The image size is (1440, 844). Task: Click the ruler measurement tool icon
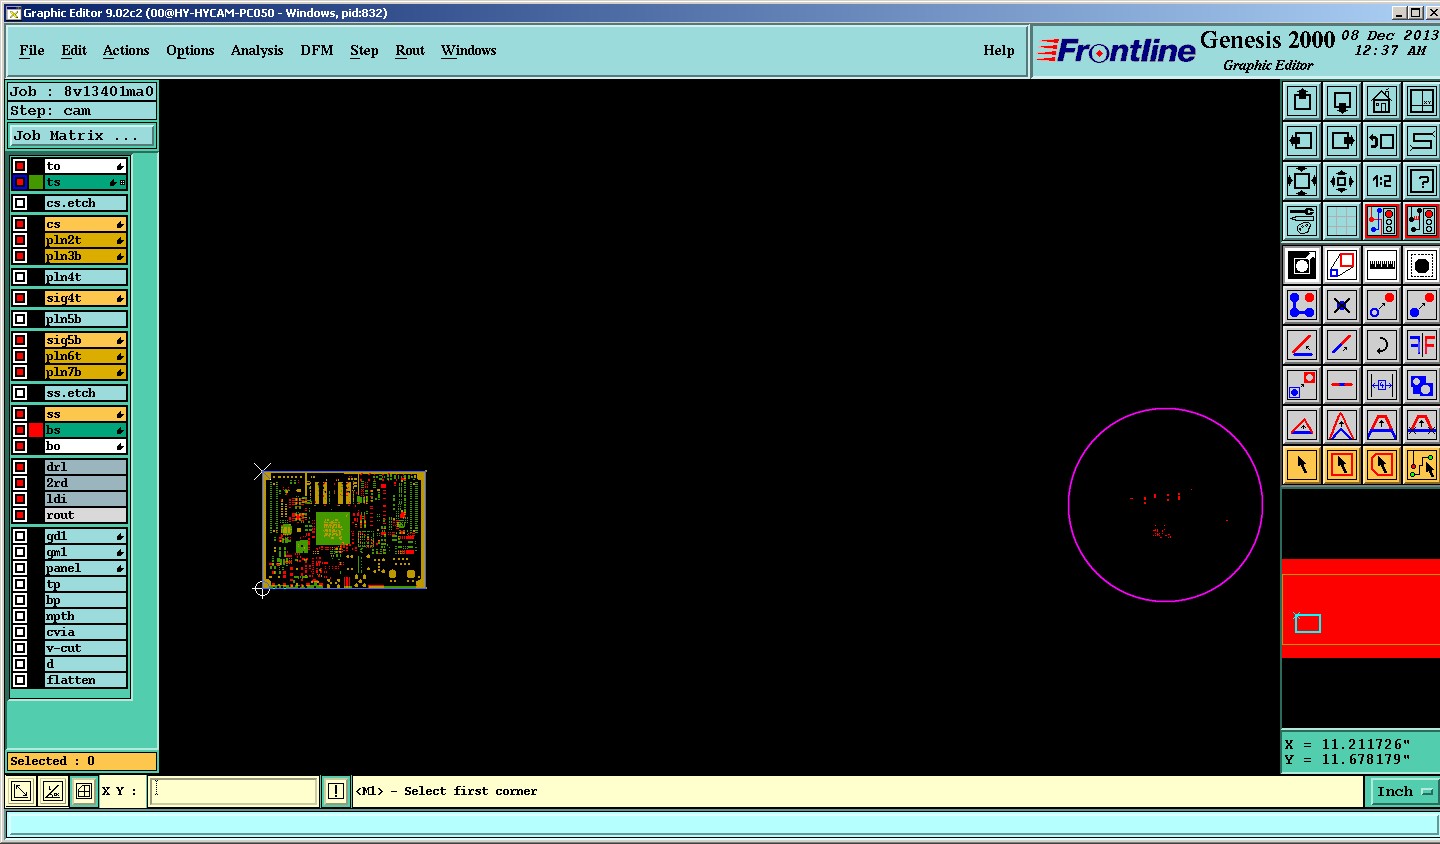pyautogui.click(x=1382, y=265)
